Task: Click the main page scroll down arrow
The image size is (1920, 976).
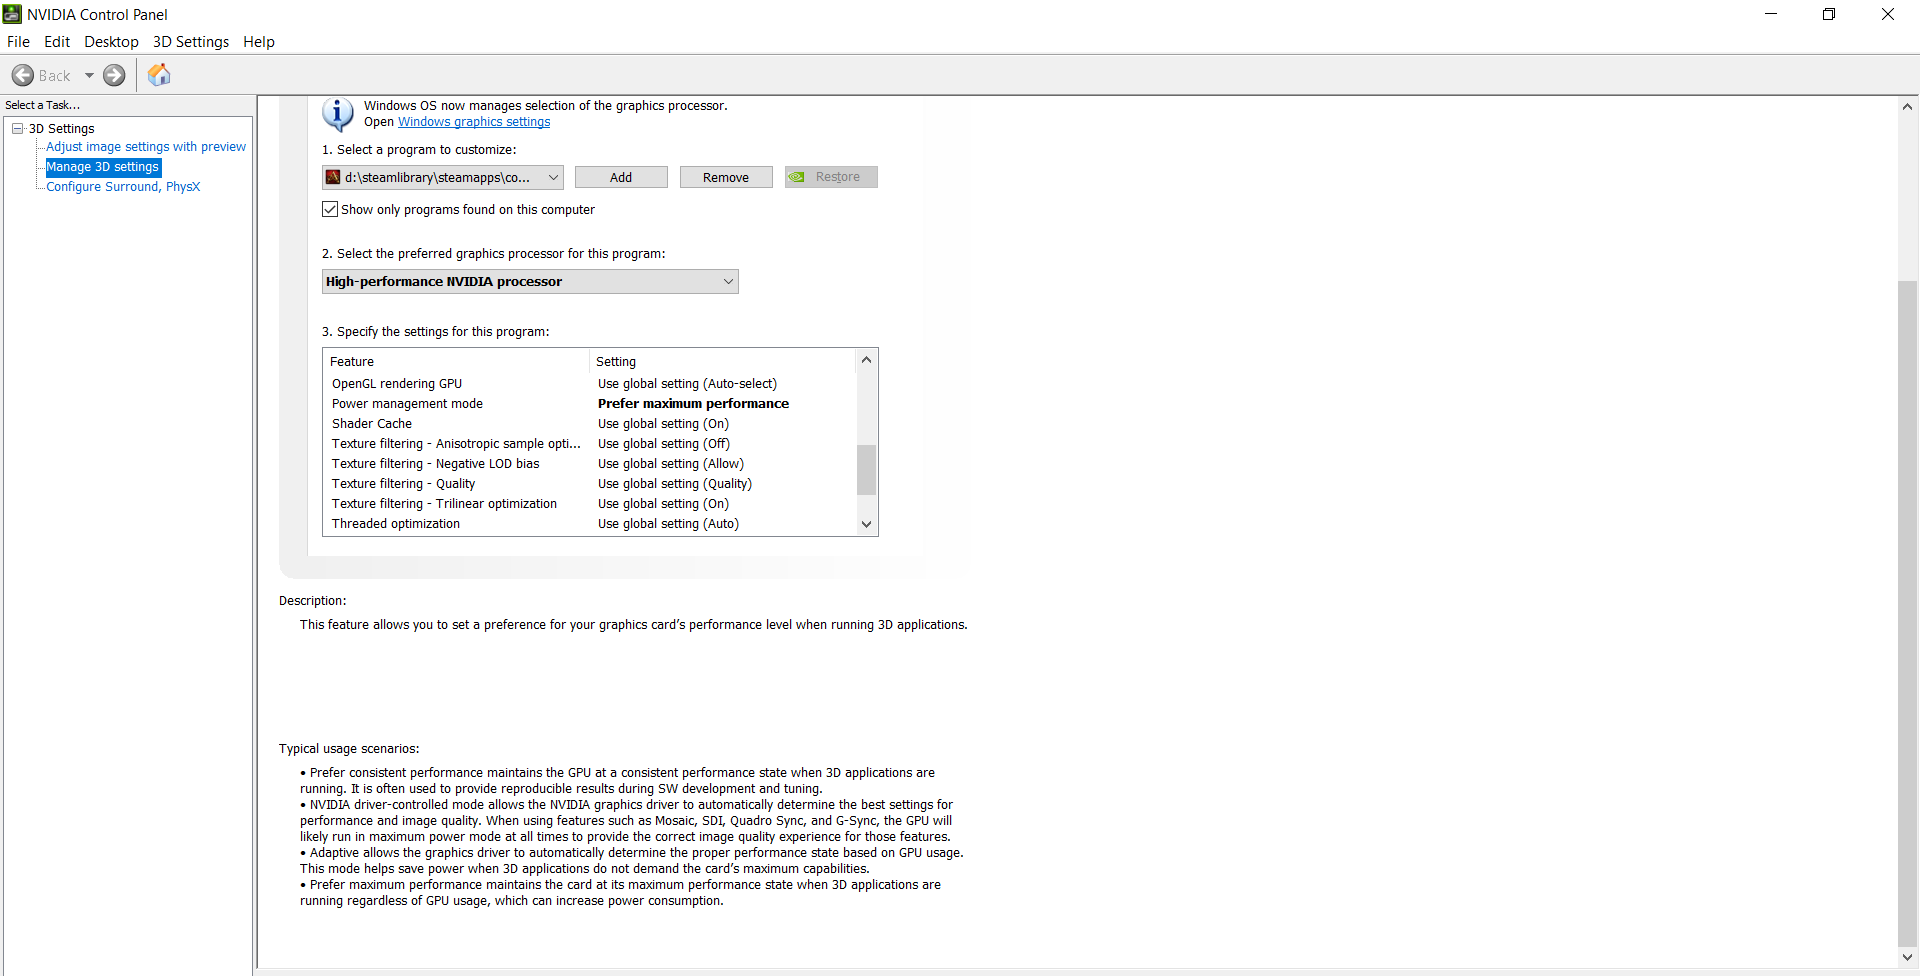Action: pyautogui.click(x=1908, y=957)
